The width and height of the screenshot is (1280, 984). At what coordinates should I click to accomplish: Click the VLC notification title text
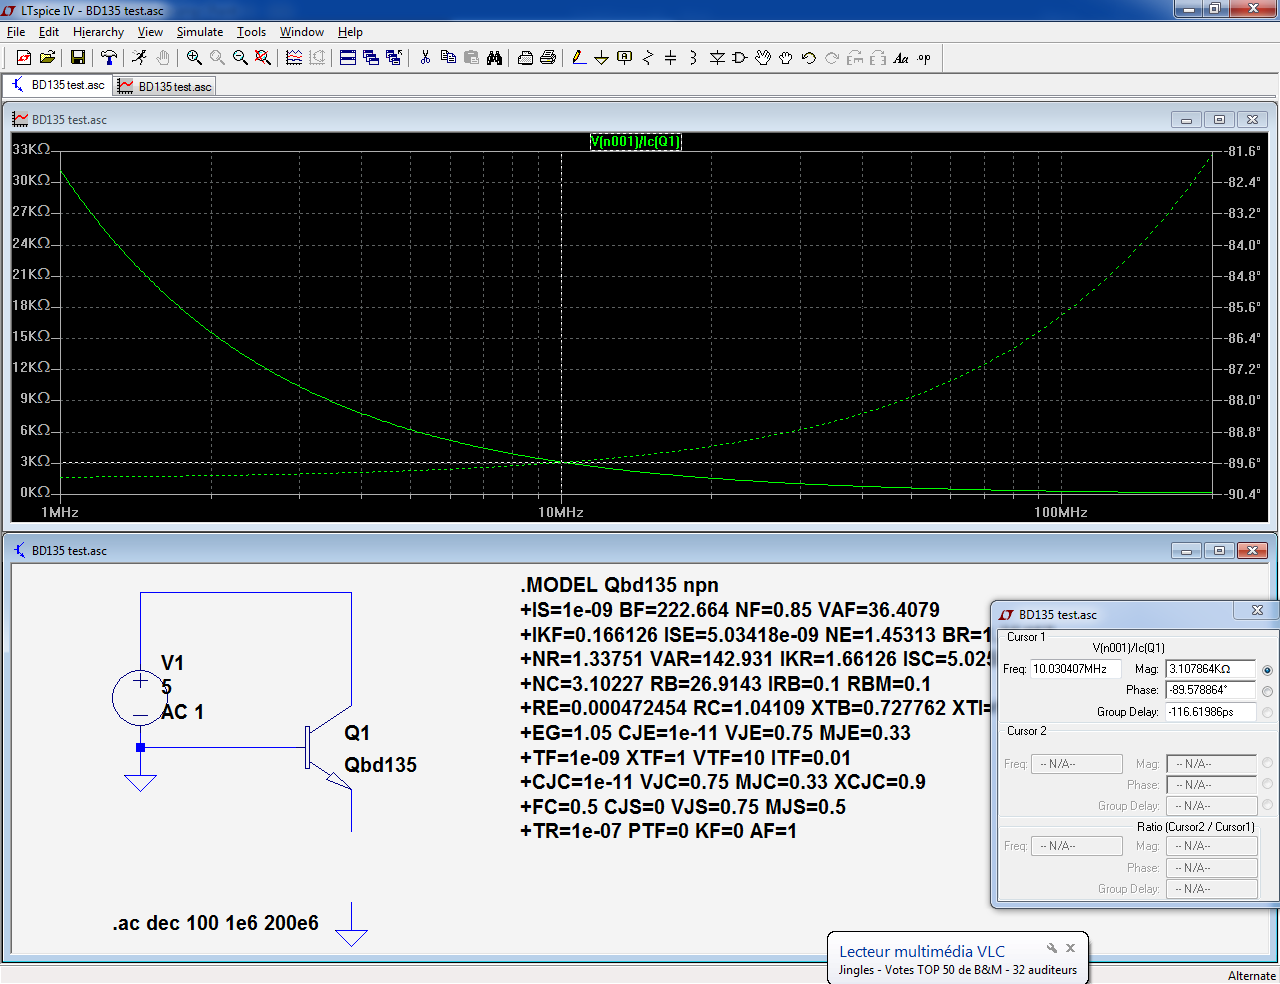pos(922,951)
